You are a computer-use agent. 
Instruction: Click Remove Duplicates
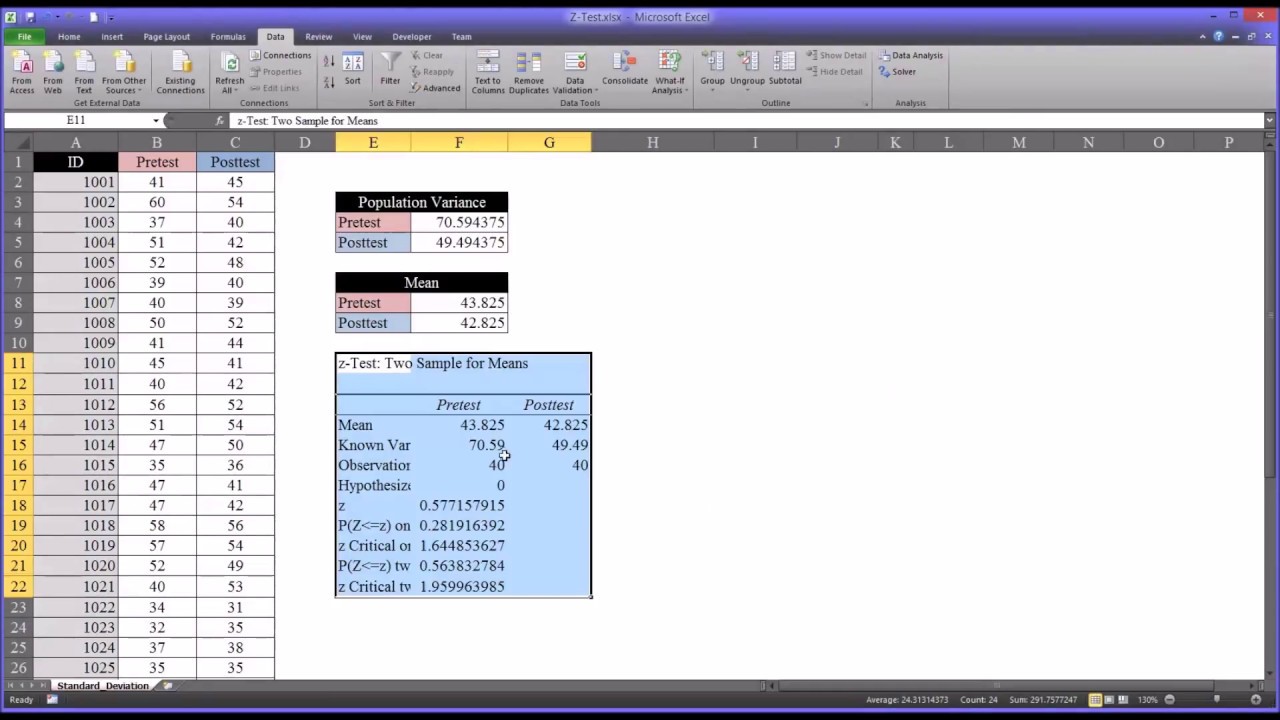(528, 73)
